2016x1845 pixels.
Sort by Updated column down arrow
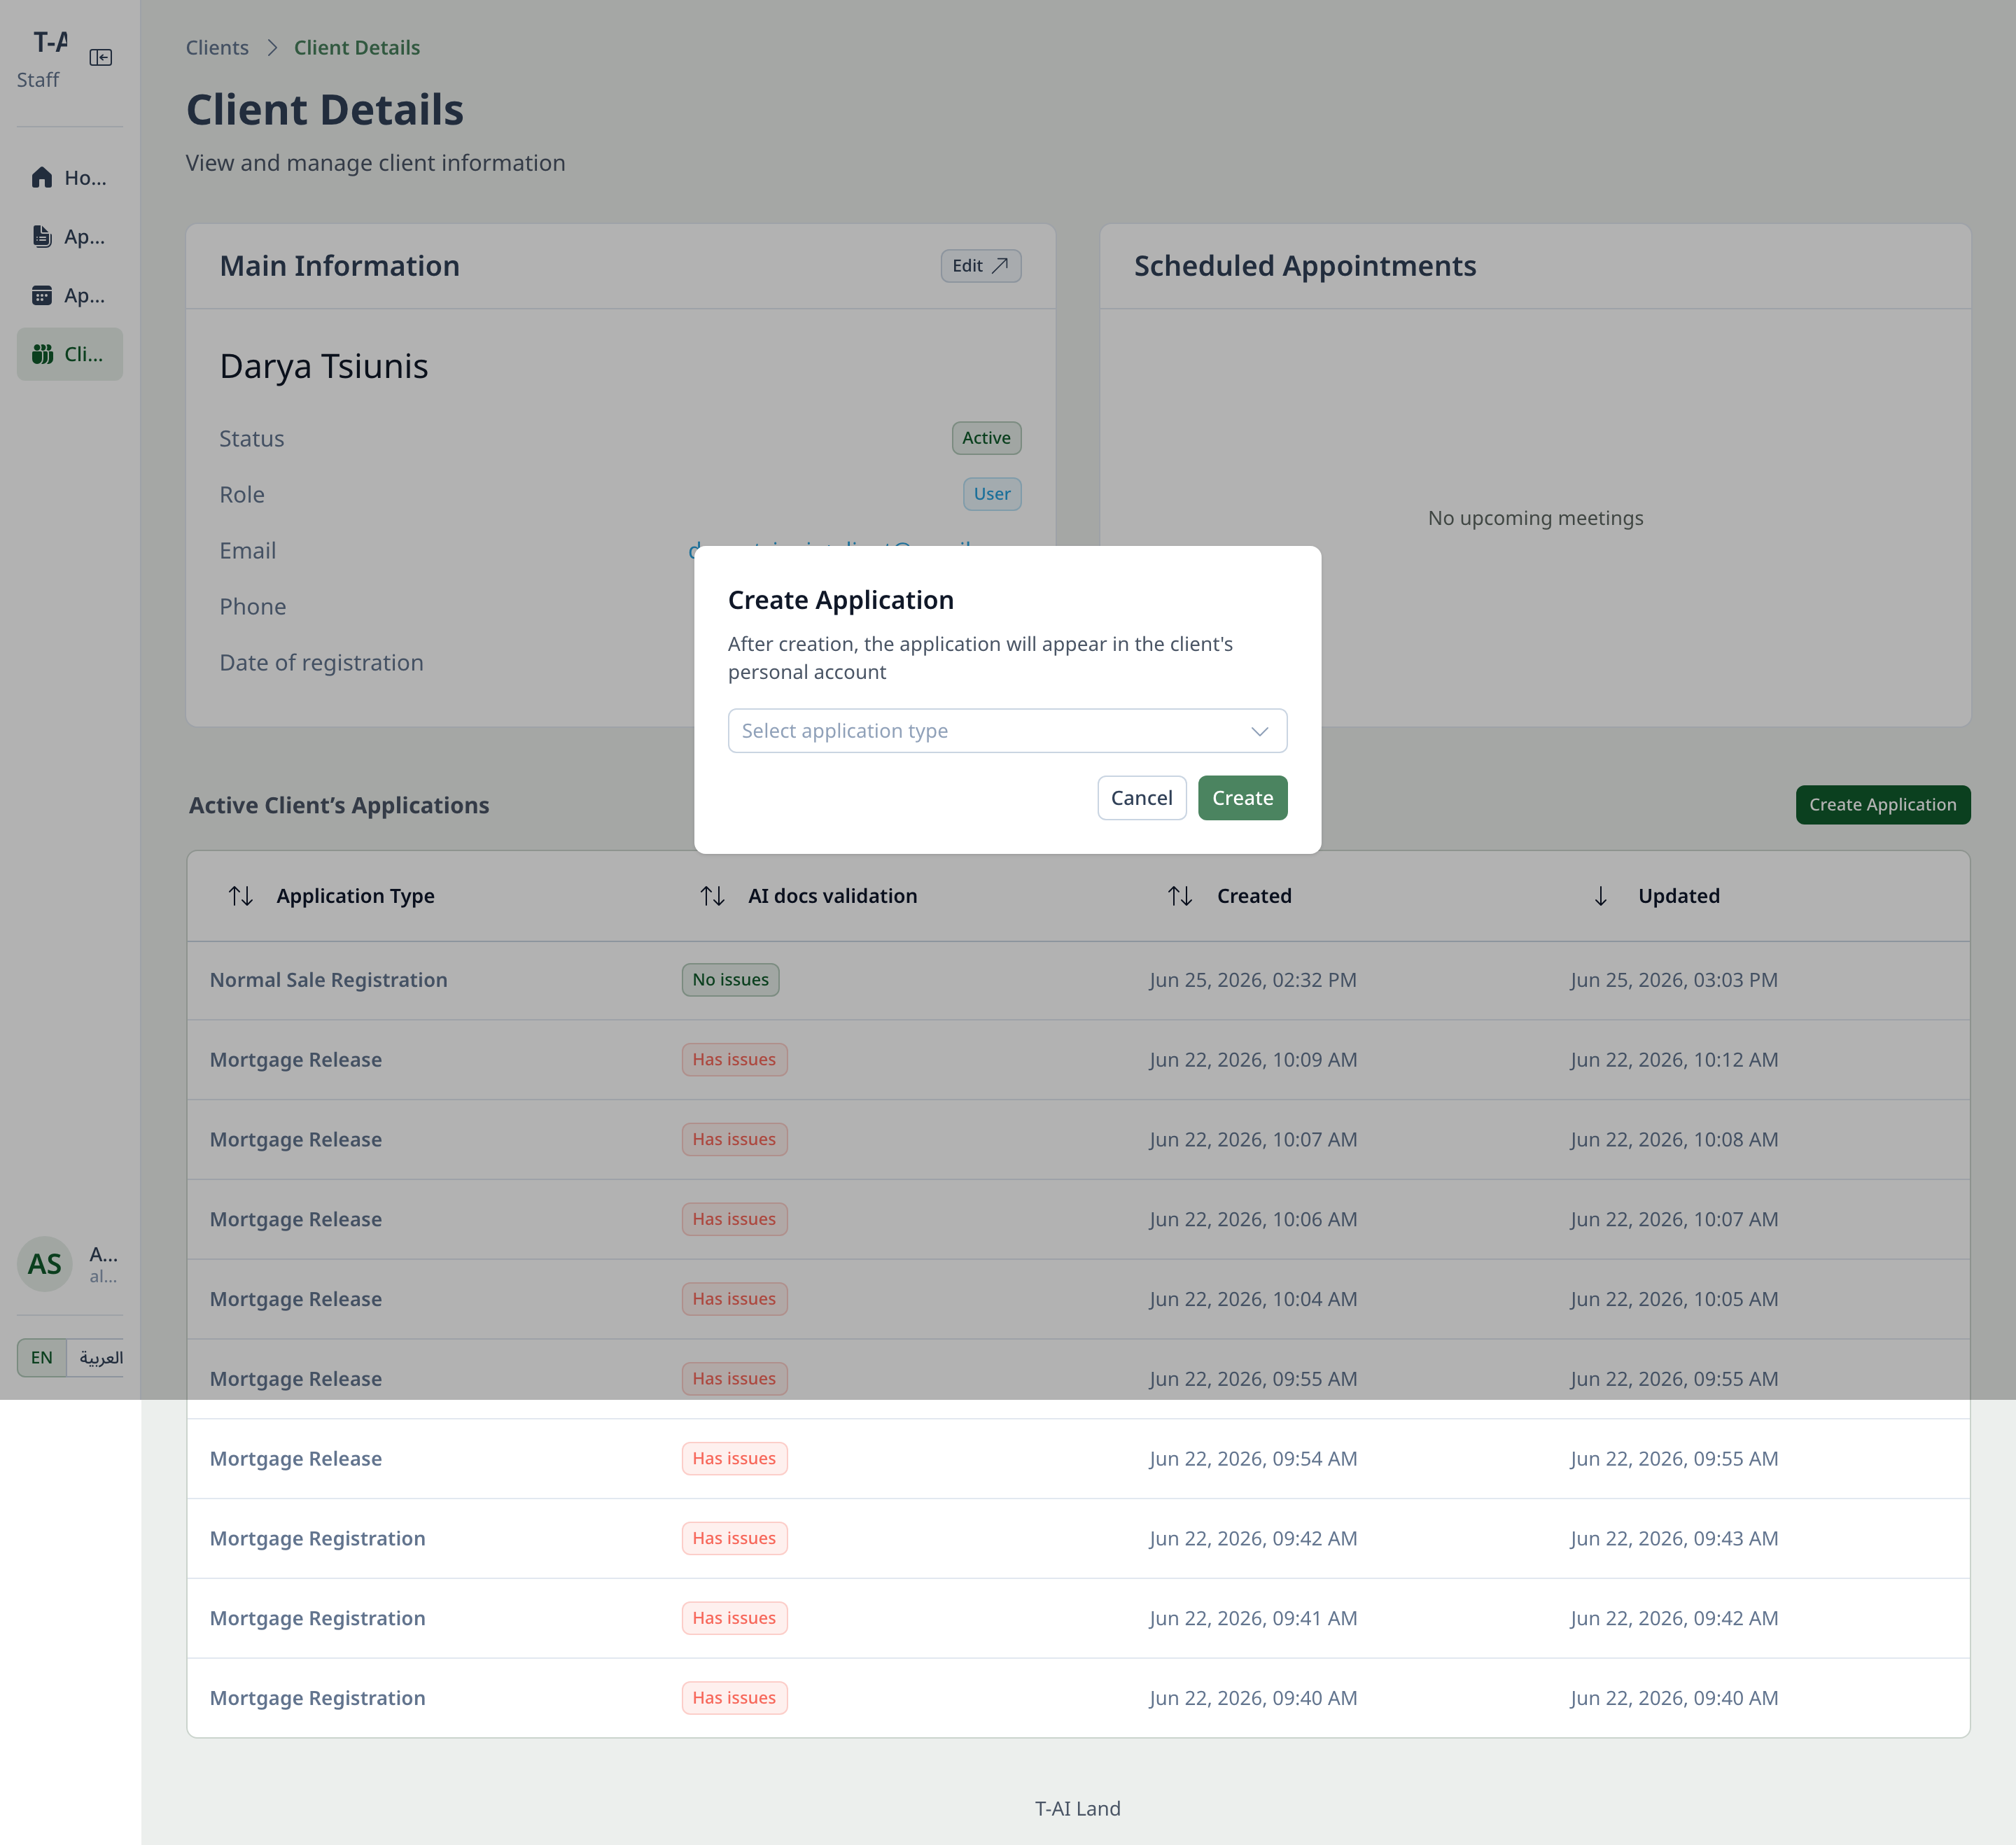point(1600,896)
